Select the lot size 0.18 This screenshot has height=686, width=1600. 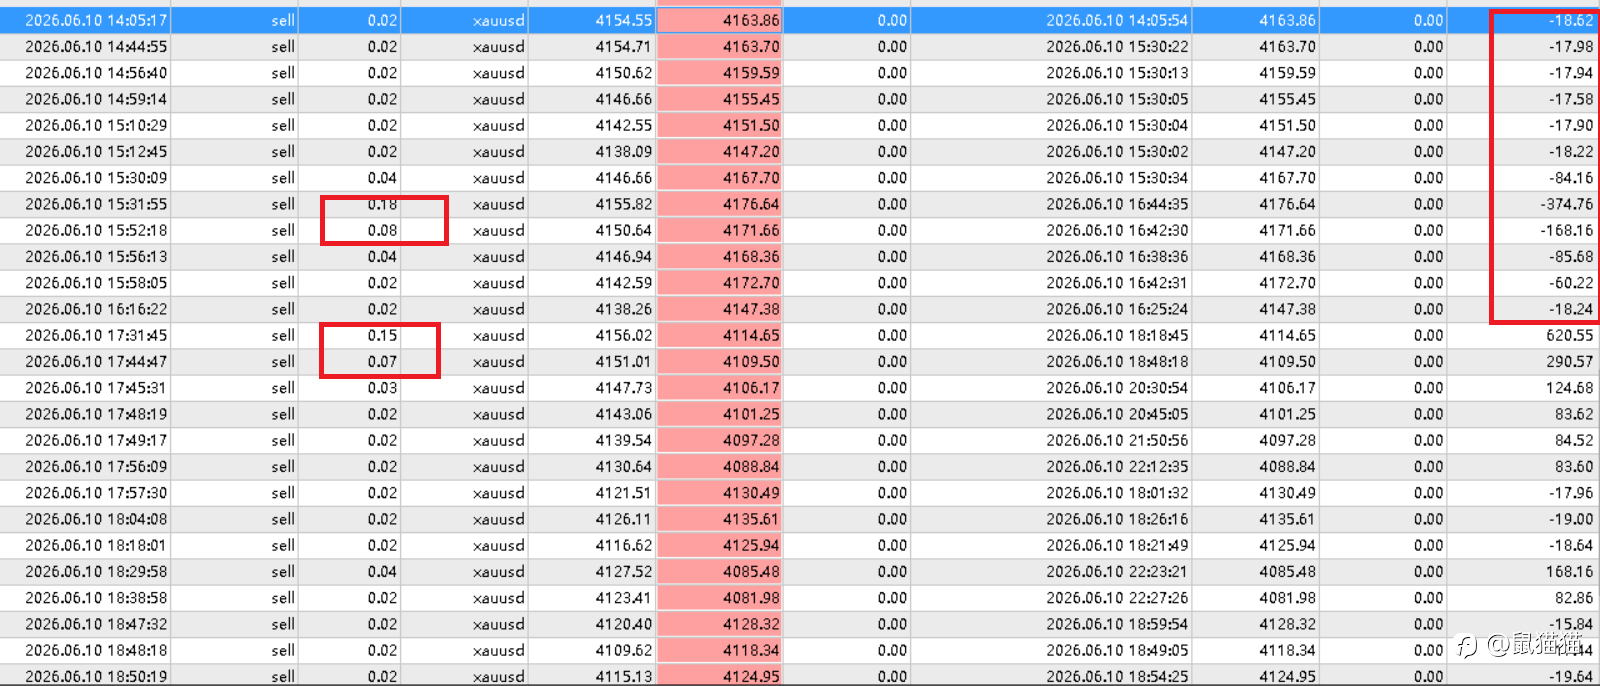(382, 204)
